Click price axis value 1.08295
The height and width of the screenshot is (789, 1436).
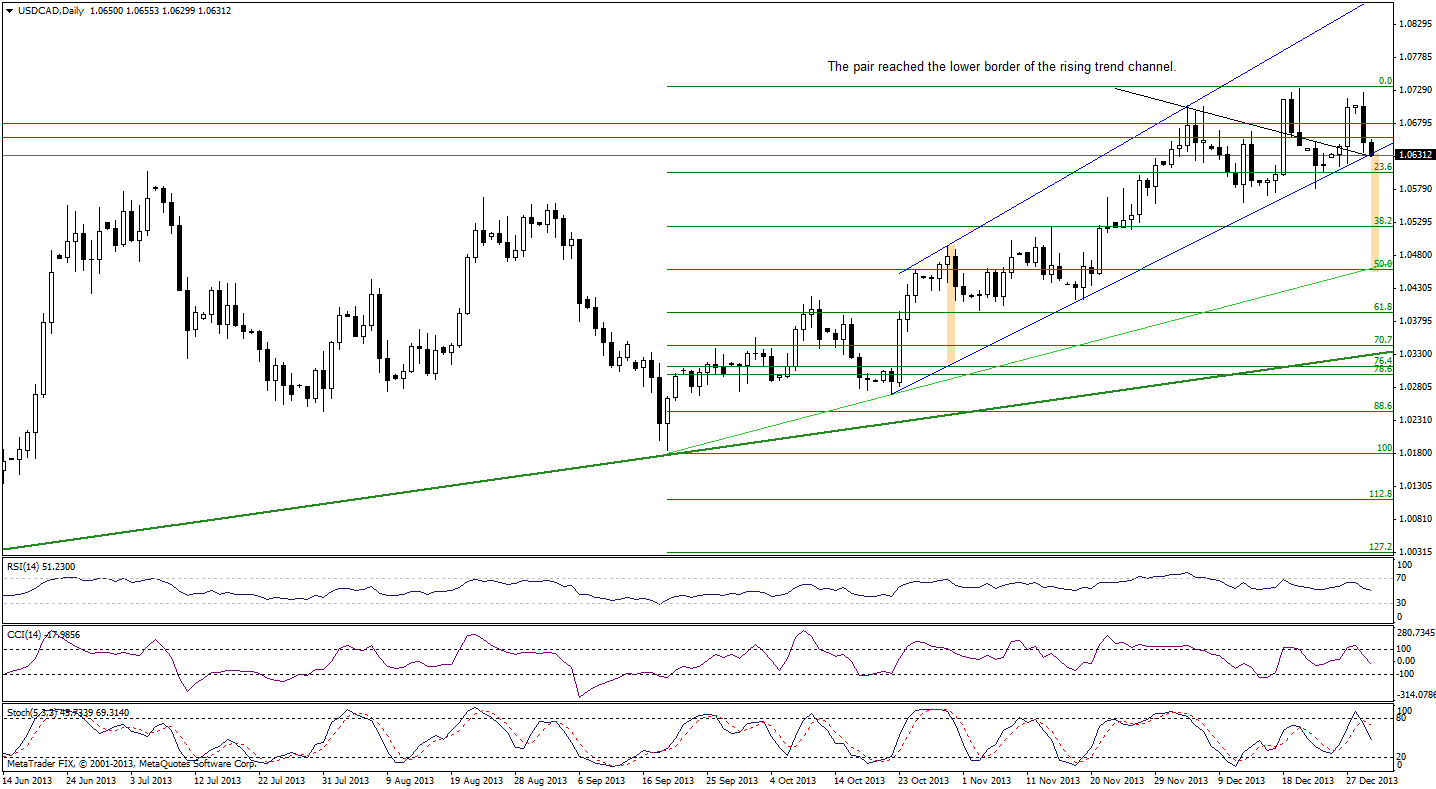(1415, 23)
